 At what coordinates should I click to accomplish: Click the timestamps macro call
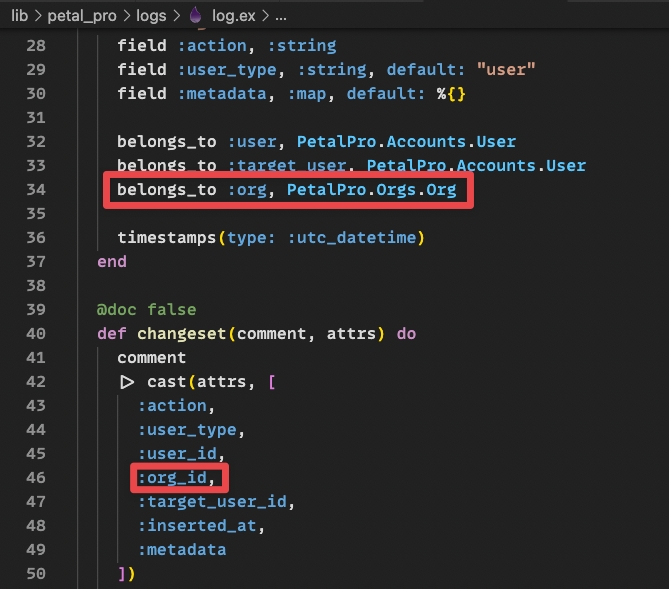coord(165,237)
